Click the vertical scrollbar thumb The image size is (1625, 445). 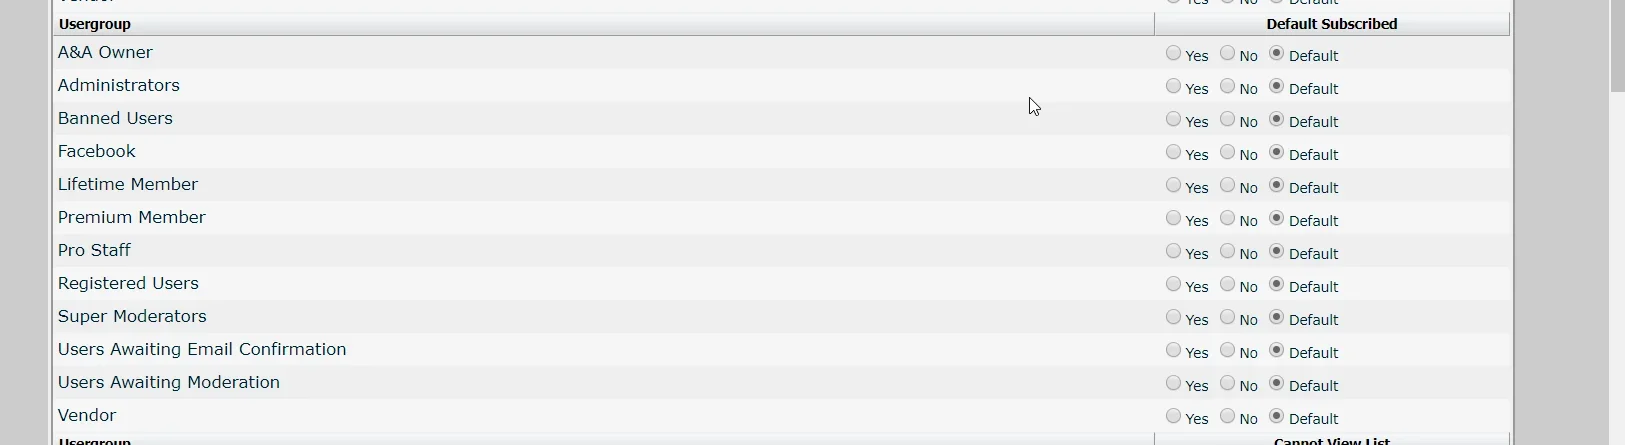coord(1617,45)
